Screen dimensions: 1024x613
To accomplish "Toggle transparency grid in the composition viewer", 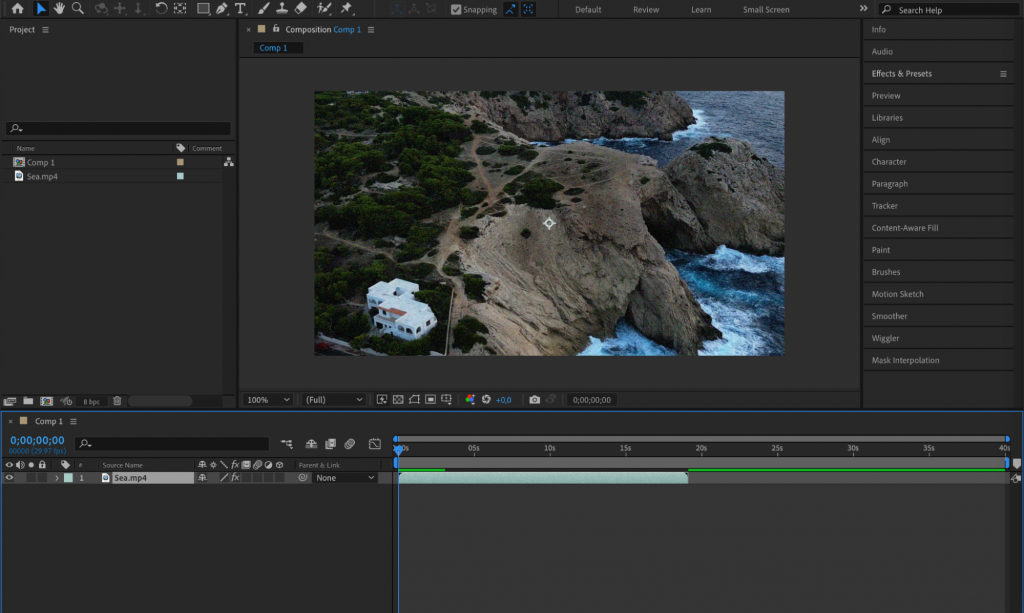I will coord(398,400).
